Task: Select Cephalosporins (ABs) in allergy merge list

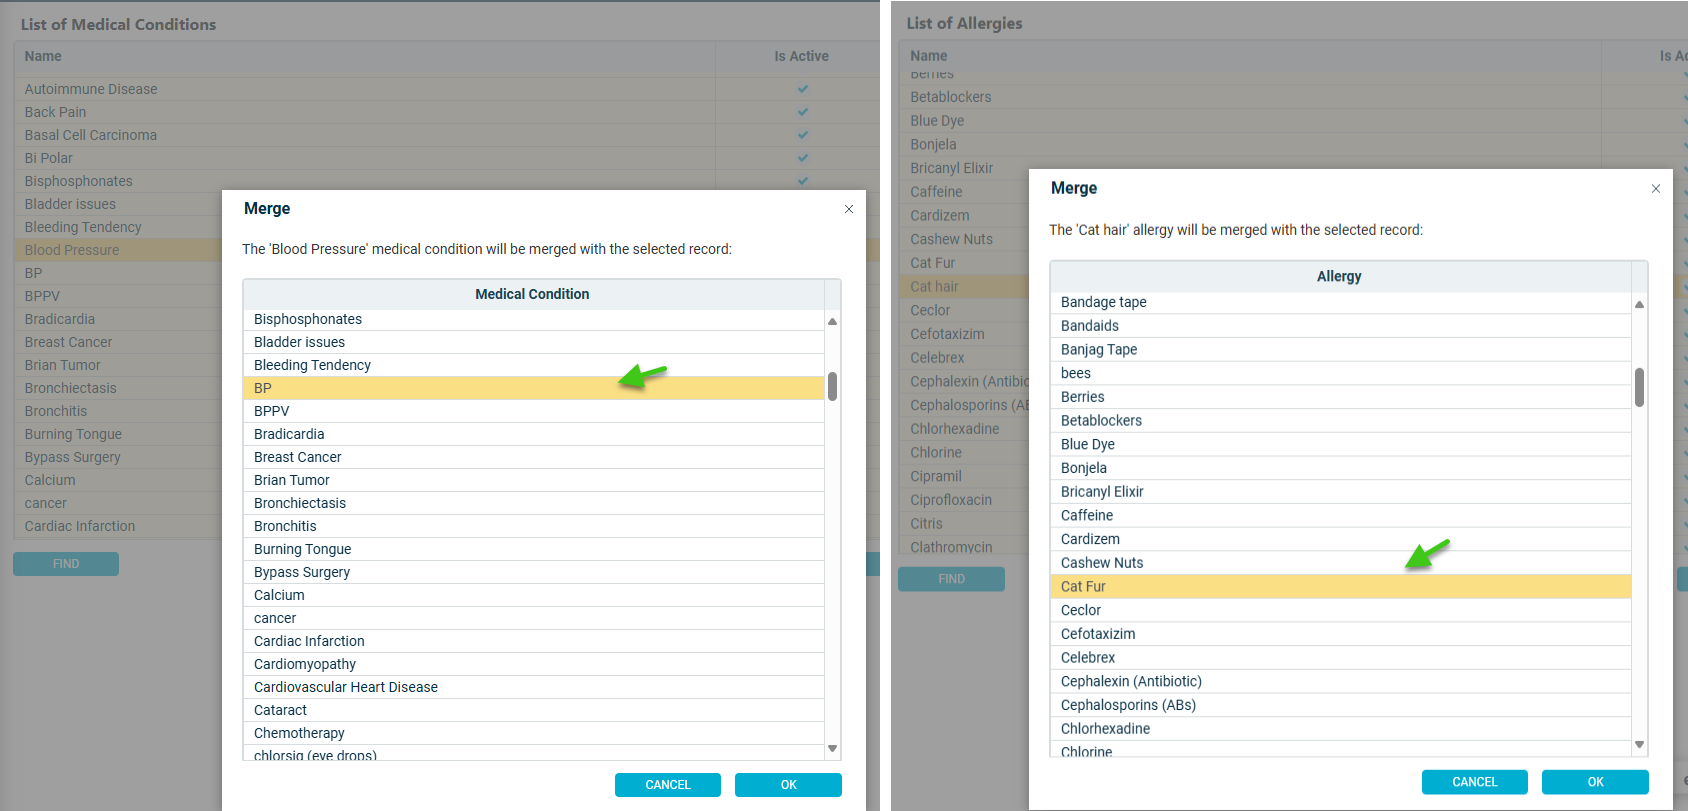Action: 1341,705
